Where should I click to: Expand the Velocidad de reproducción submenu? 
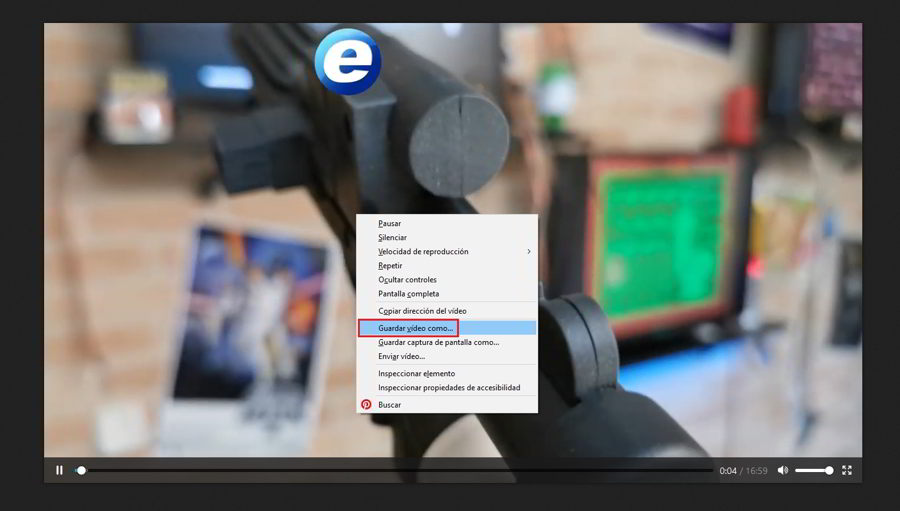[x=423, y=251]
